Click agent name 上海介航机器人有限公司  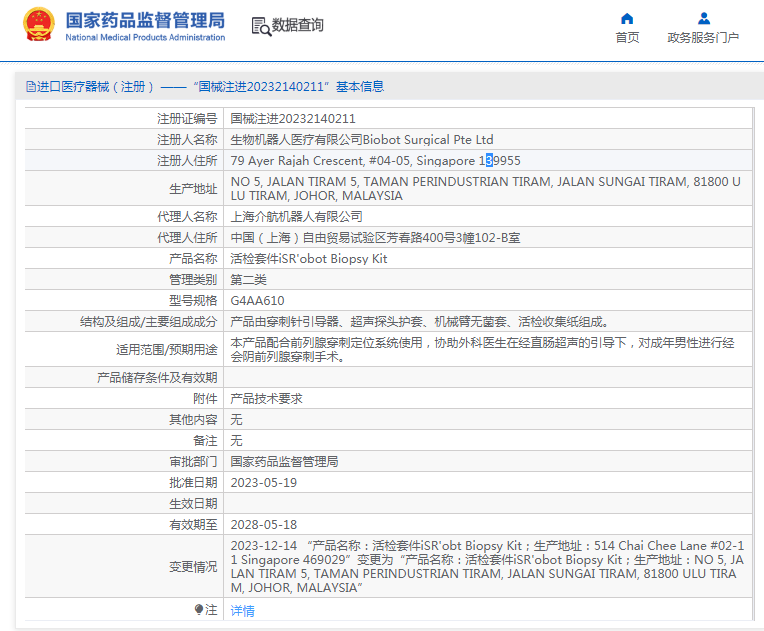click(296, 216)
